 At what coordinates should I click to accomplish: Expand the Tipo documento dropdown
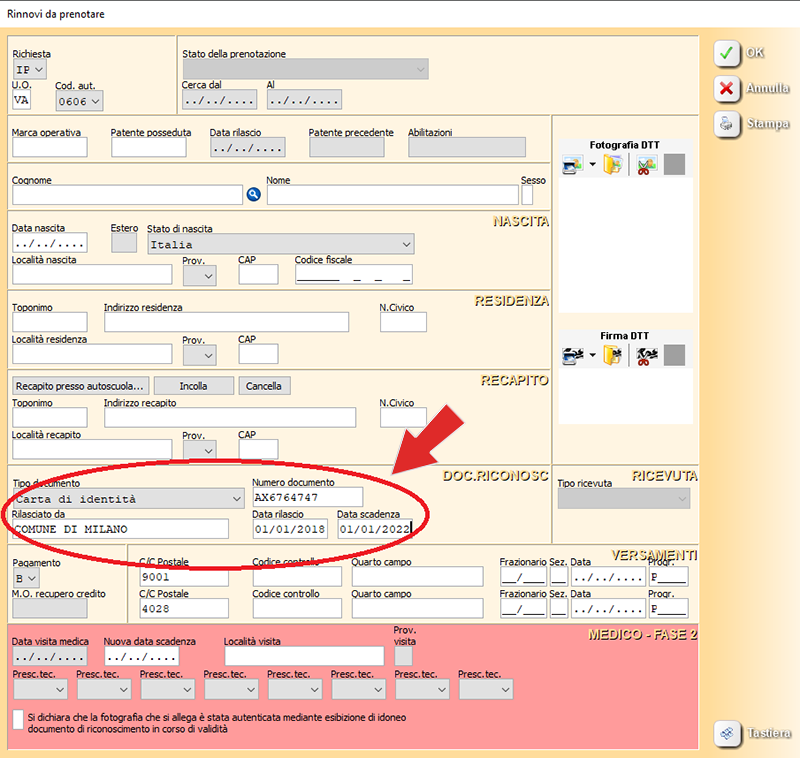tap(236, 498)
